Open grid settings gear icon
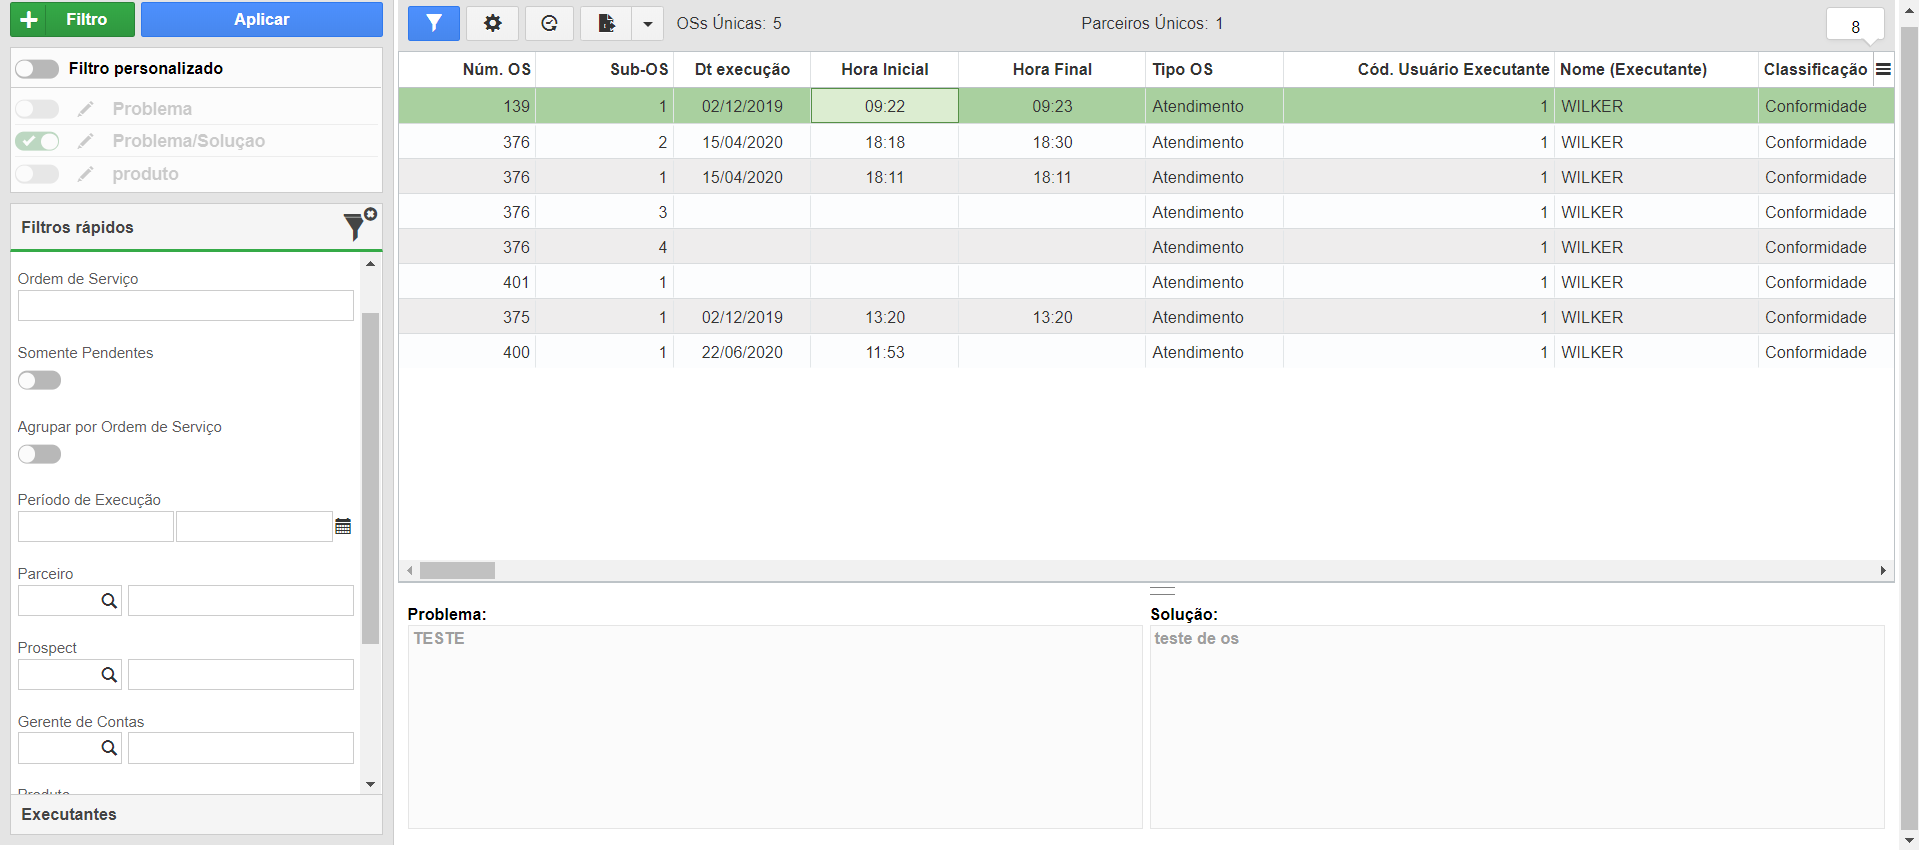Screen dimensions: 1919x850 pyautogui.click(x=492, y=23)
